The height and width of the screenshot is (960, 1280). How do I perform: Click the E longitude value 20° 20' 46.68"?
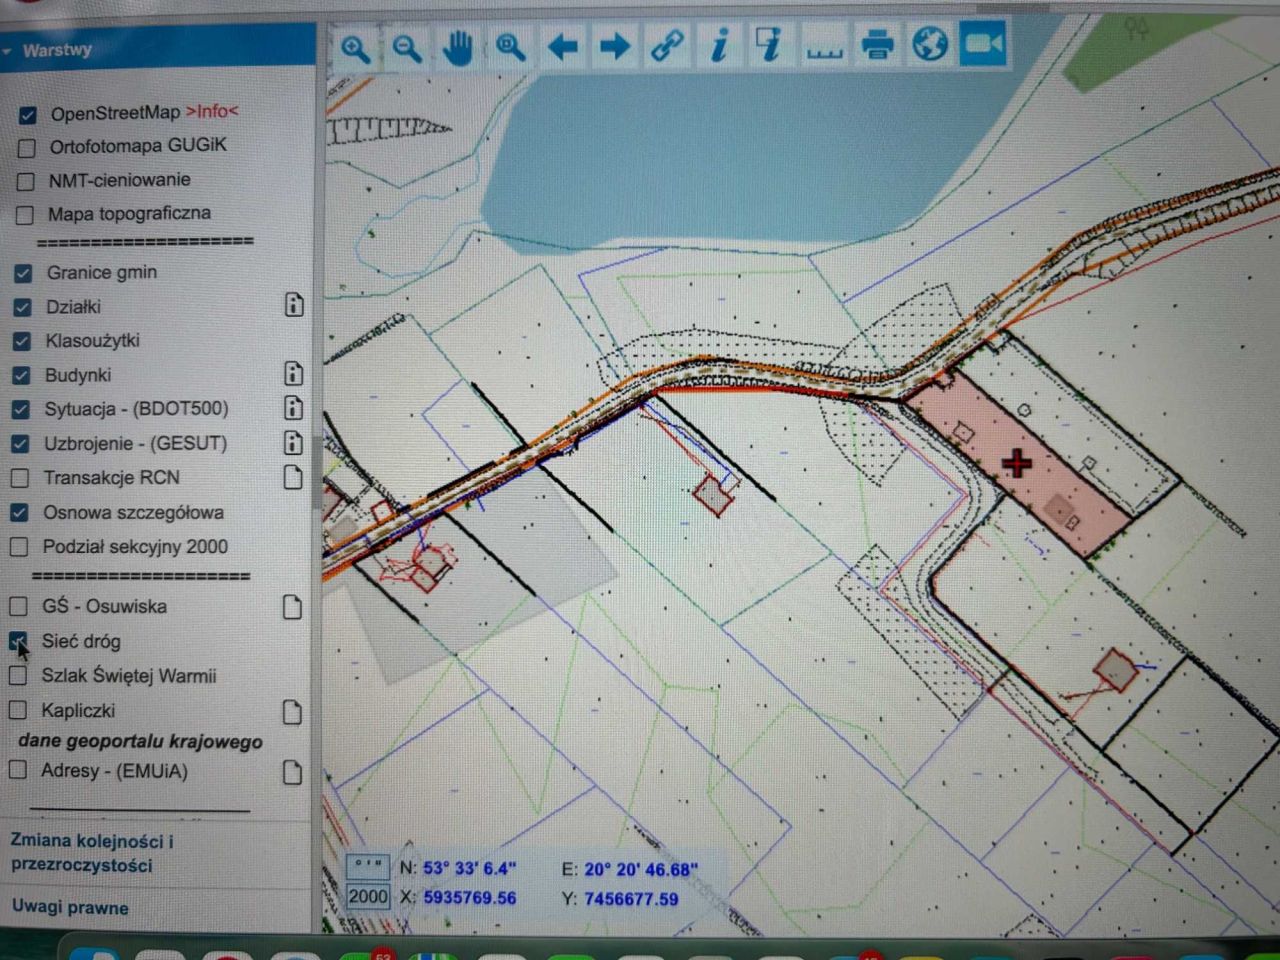641,869
